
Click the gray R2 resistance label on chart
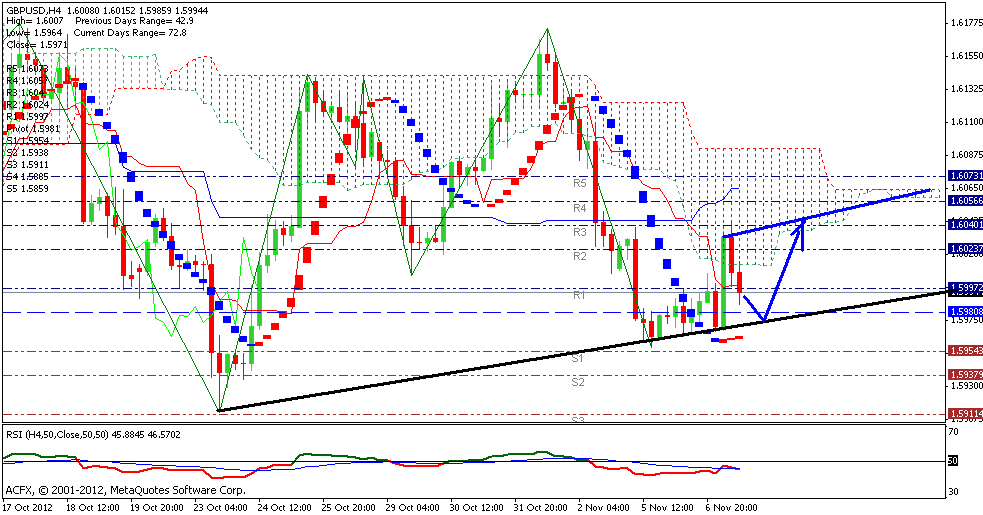coord(579,257)
